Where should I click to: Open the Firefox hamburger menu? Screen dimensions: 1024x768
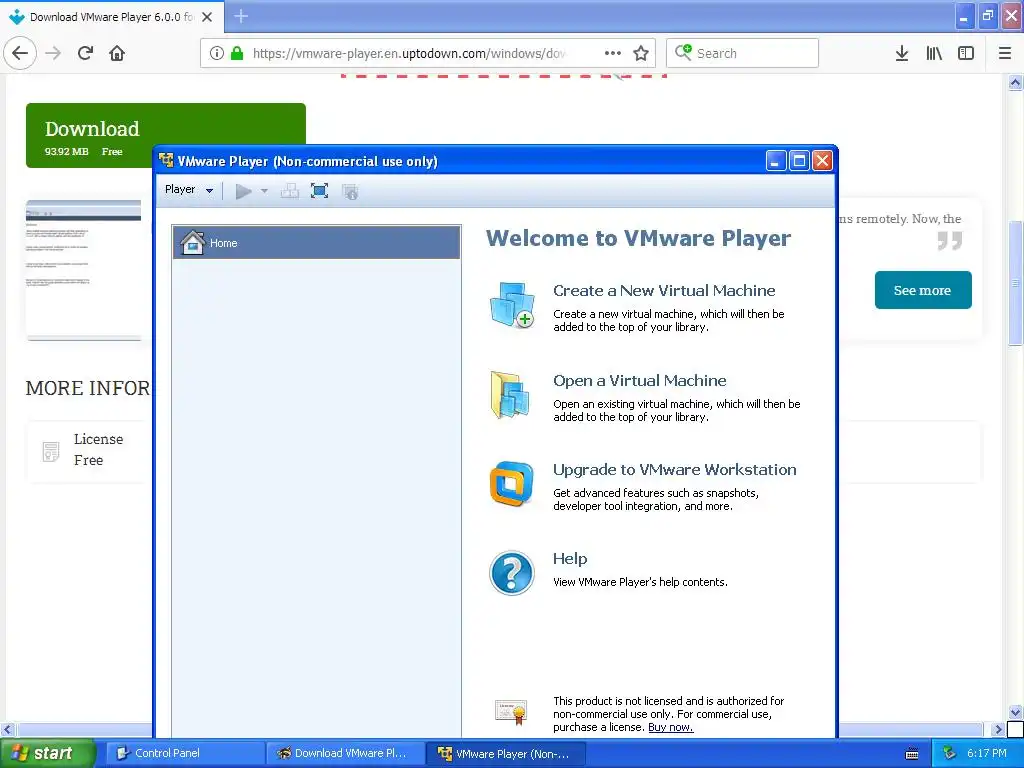[x=1004, y=53]
